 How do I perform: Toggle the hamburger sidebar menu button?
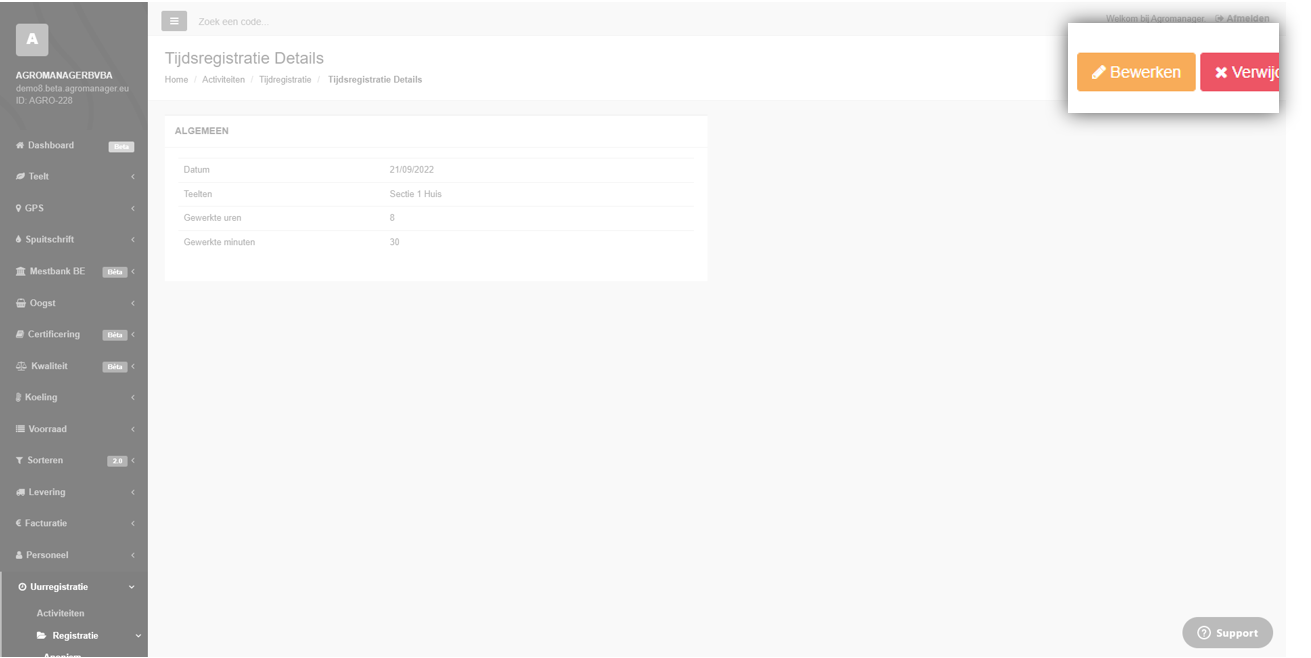click(x=174, y=21)
